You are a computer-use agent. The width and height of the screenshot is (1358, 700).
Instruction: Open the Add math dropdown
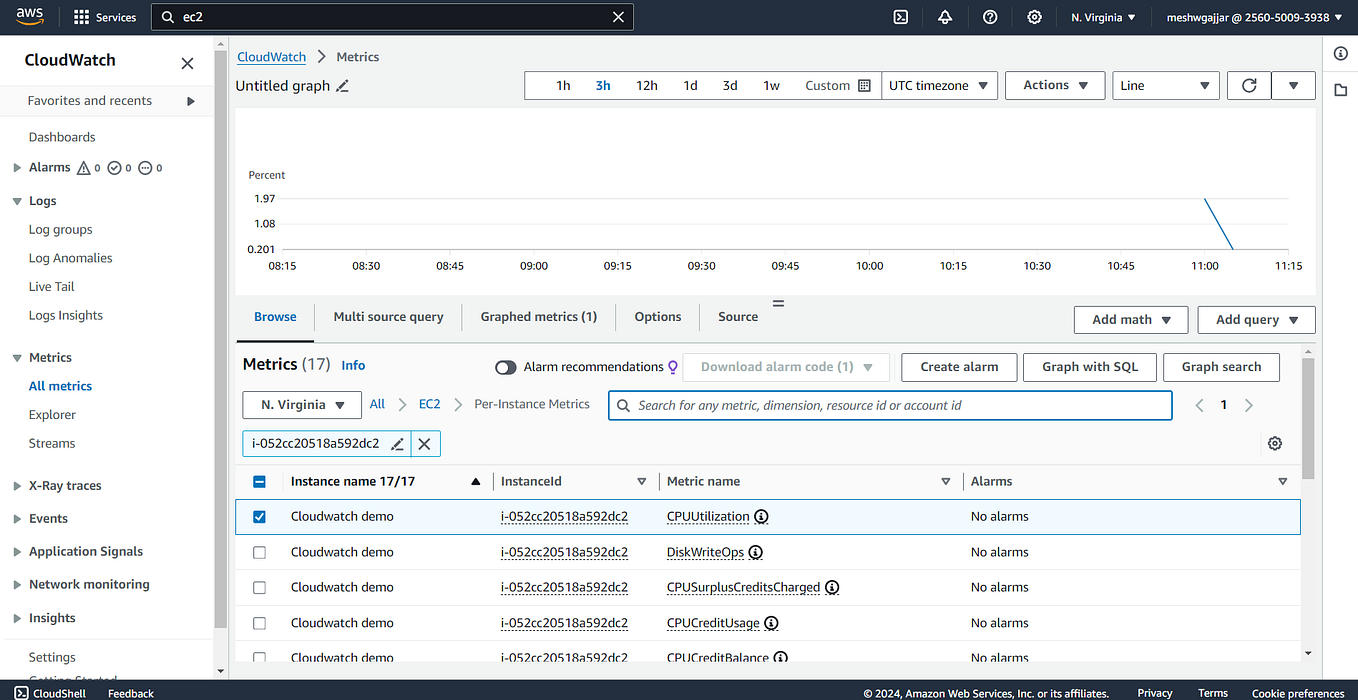(x=1131, y=320)
